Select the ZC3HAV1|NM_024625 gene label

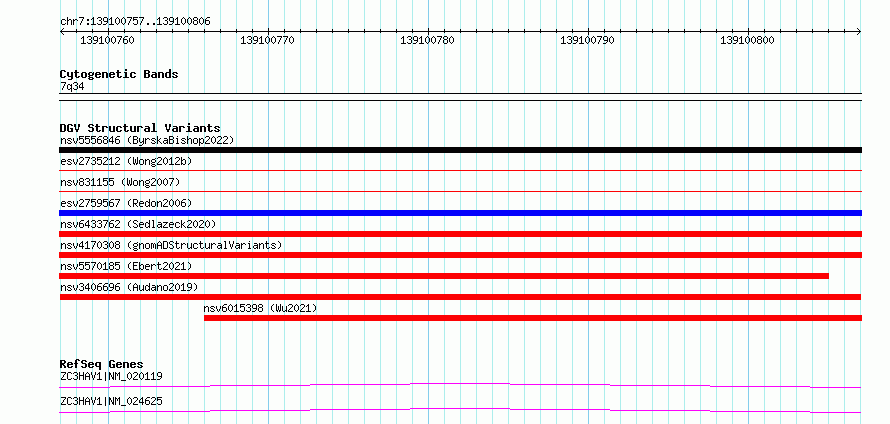(x=111, y=401)
